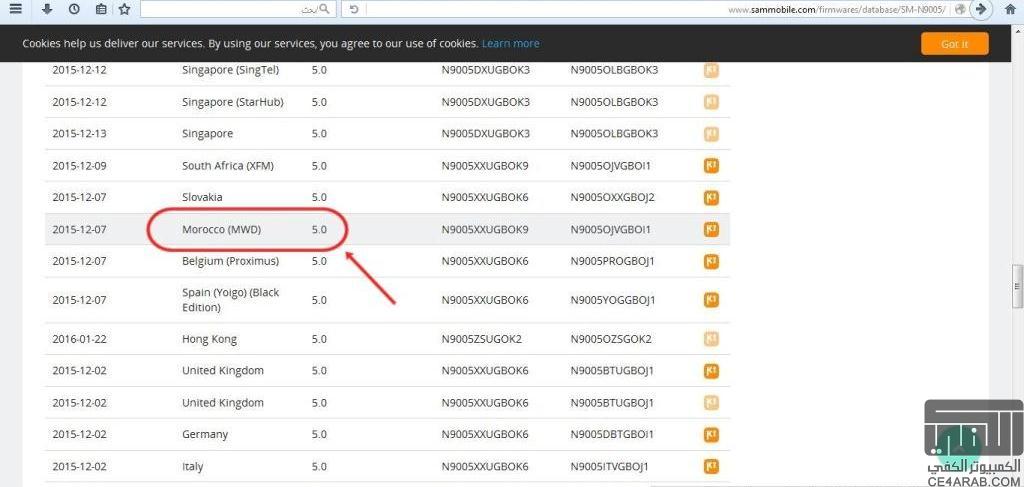Select CSC code N9005OXXGBOJ2
The image size is (1024, 487).
coord(612,197)
